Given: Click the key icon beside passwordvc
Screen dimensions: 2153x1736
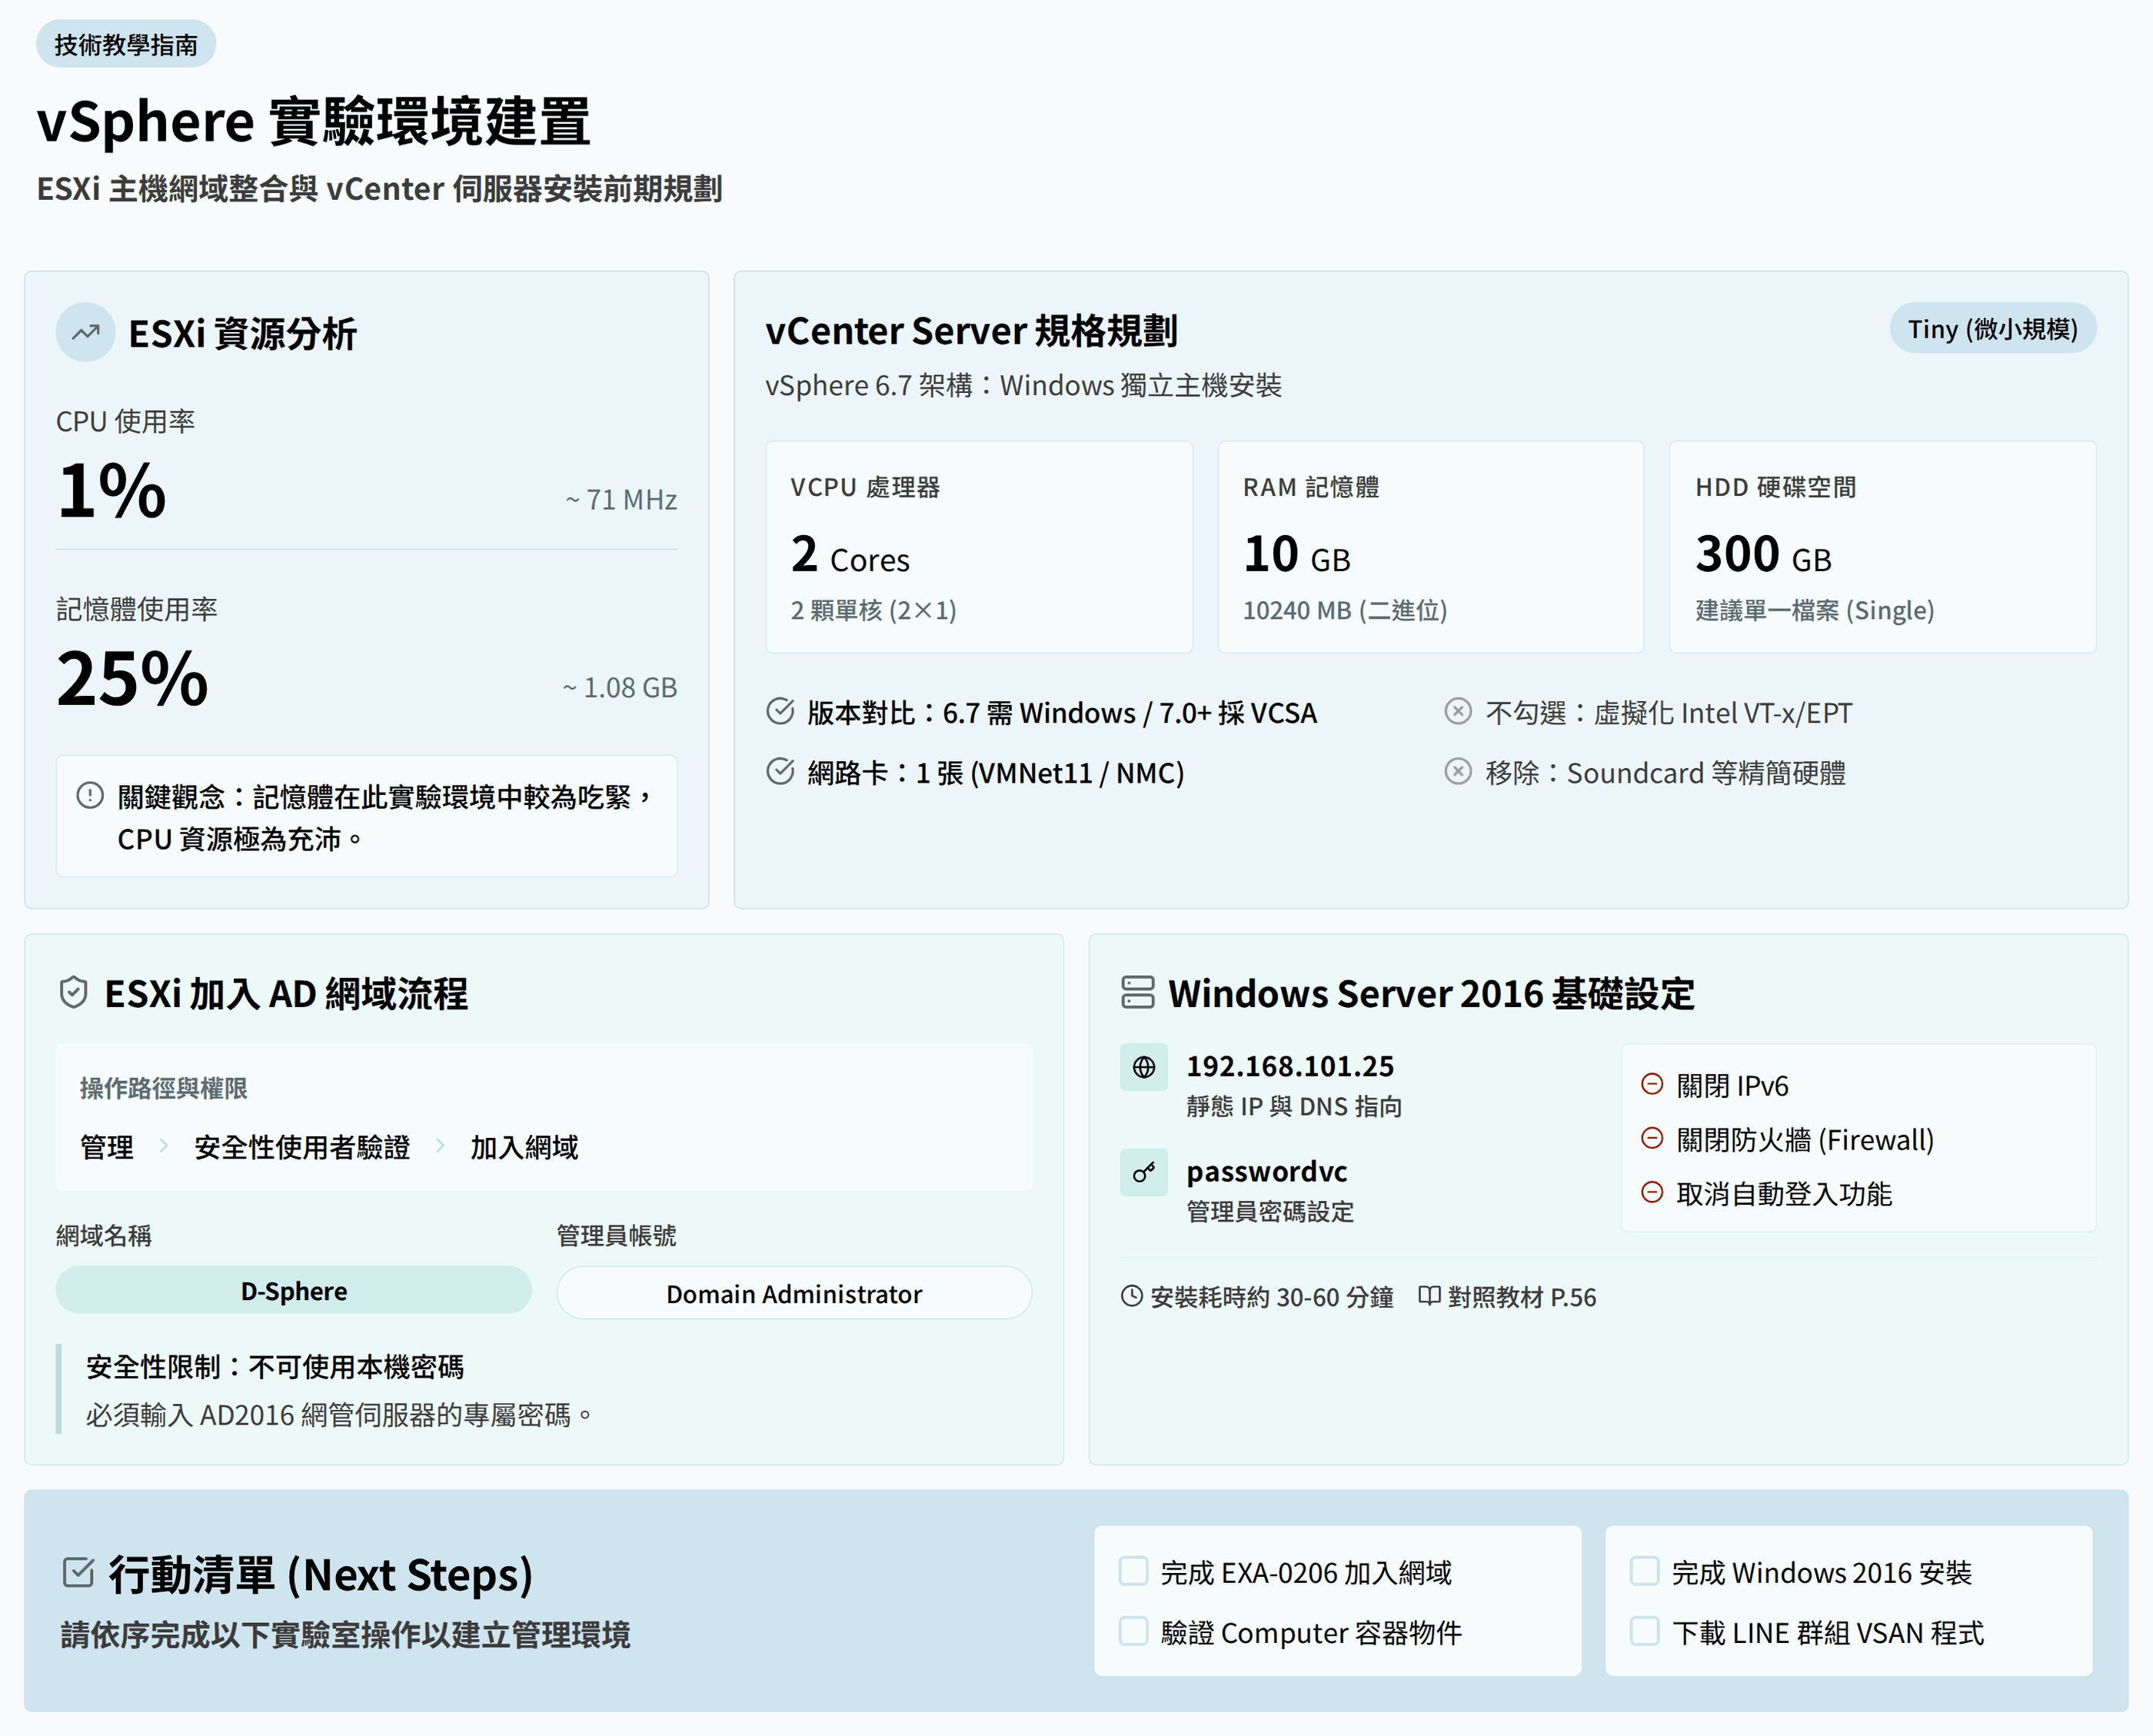Looking at the screenshot, I should [x=1144, y=1173].
